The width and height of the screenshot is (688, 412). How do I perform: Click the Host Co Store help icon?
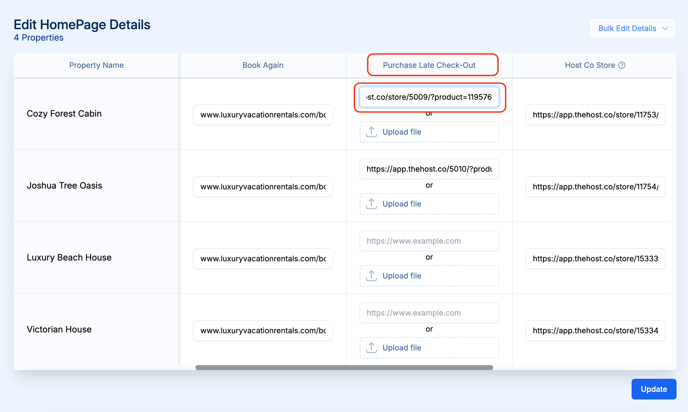pyautogui.click(x=622, y=65)
